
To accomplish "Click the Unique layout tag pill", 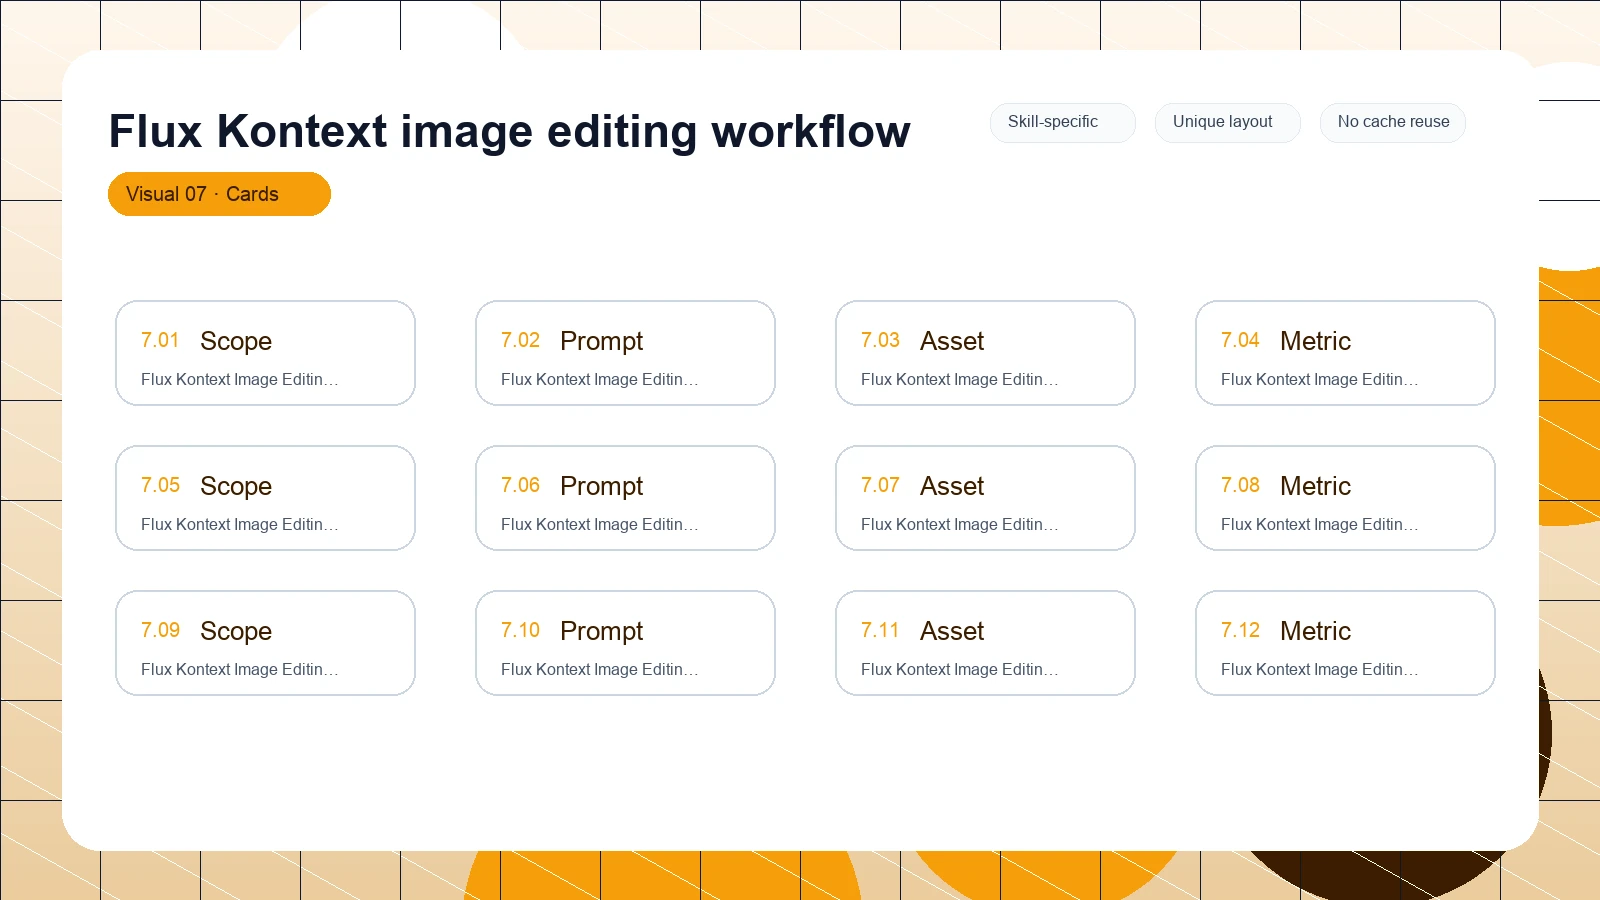I will click(1228, 122).
